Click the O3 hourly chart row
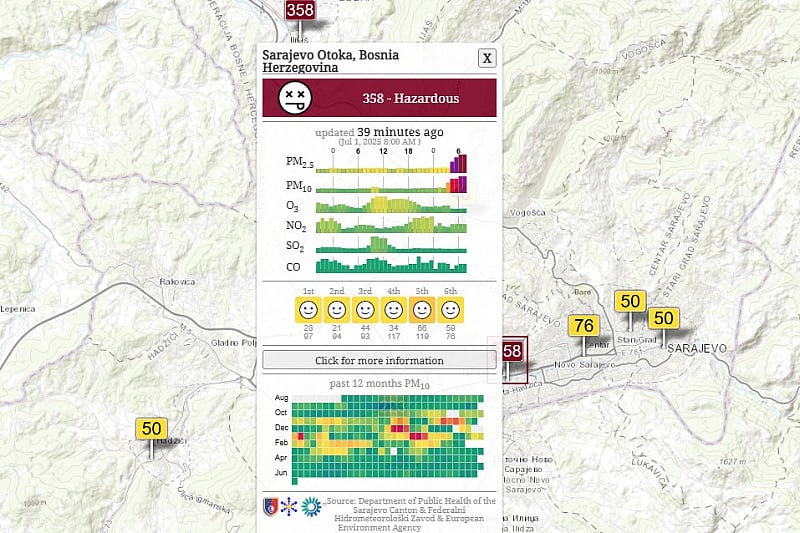This screenshot has height=533, width=800. (x=392, y=205)
